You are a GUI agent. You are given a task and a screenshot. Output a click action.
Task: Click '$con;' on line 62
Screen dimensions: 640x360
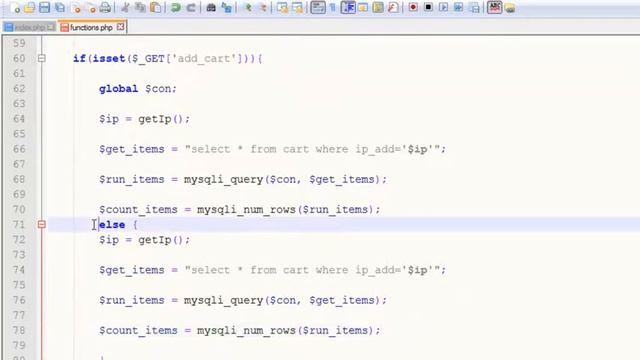pyautogui.click(x=161, y=89)
